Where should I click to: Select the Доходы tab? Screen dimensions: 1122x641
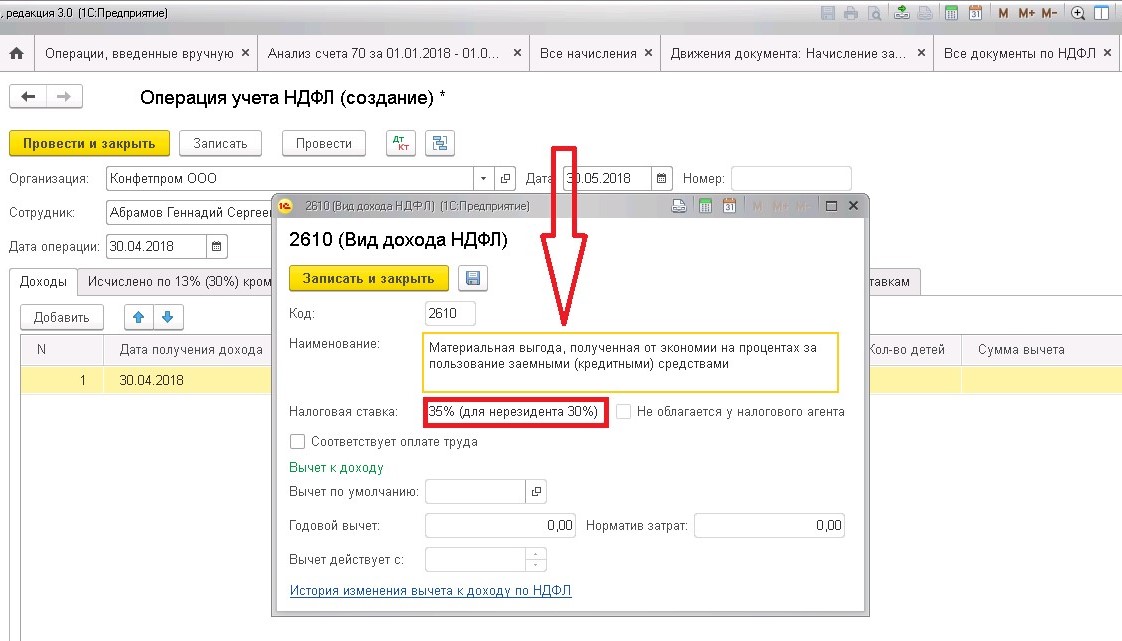point(43,281)
